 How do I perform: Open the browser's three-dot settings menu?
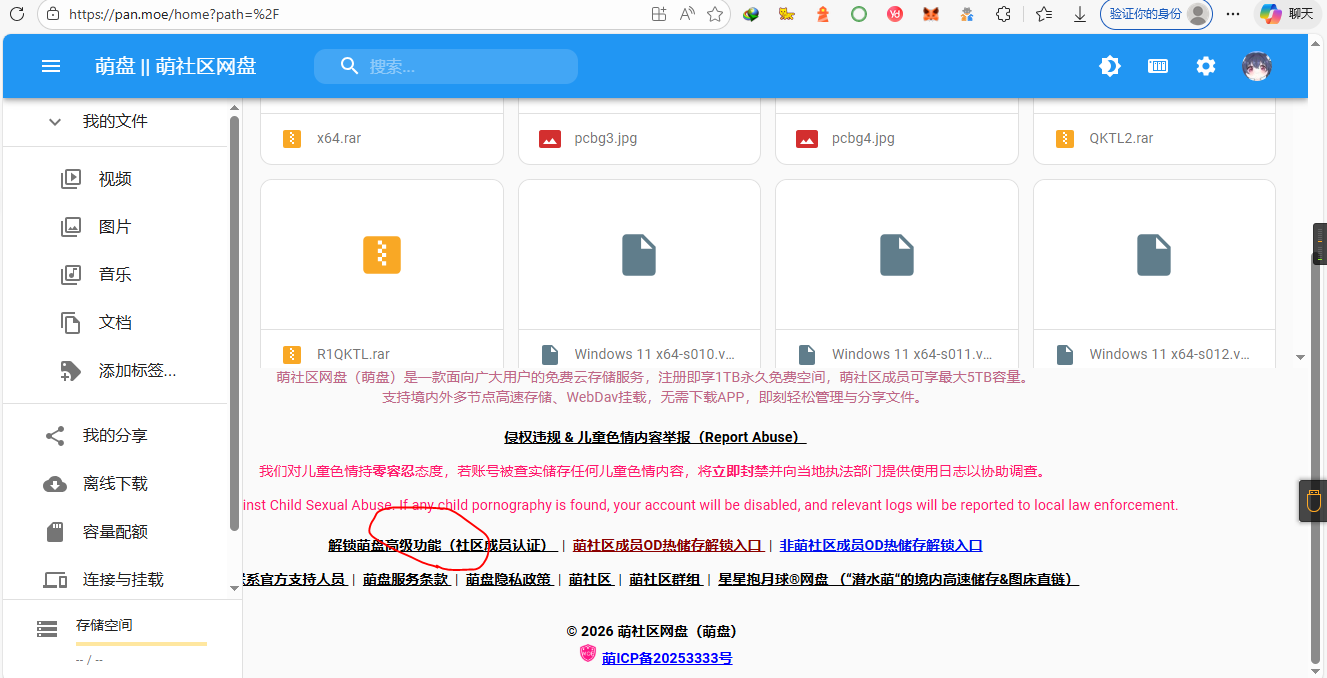point(1233,14)
